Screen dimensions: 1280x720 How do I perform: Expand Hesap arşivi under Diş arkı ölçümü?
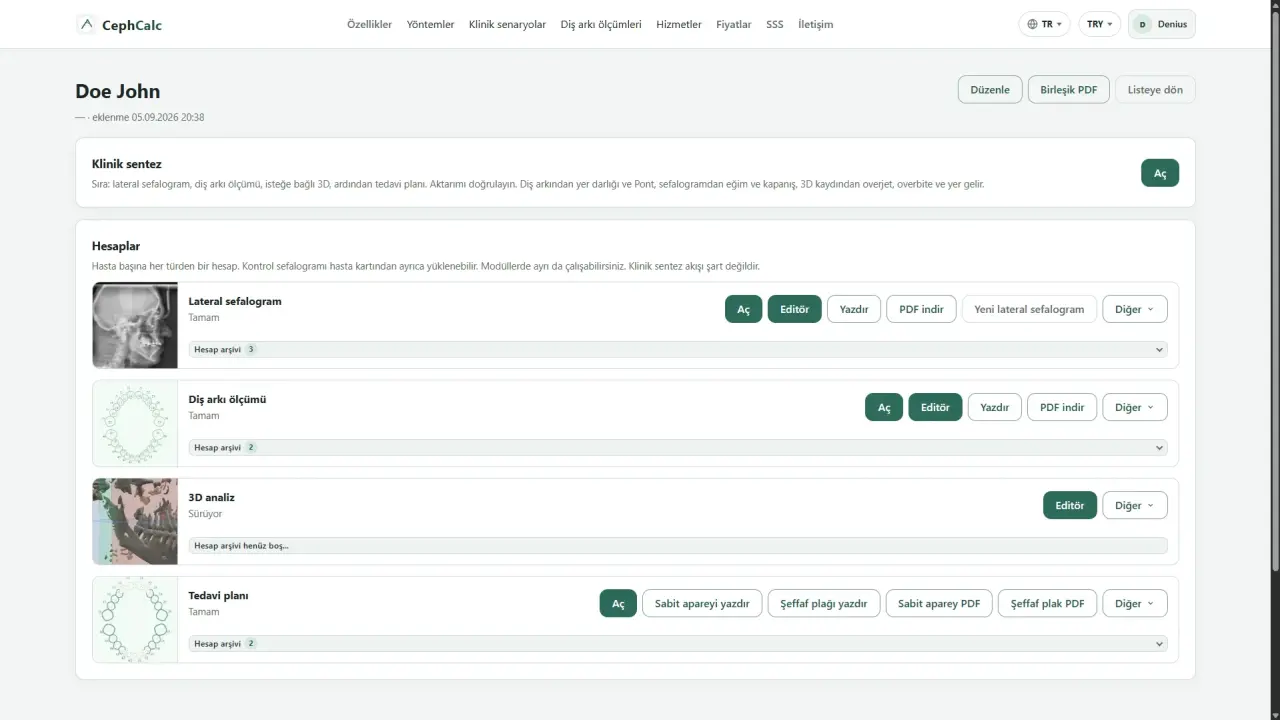point(678,447)
